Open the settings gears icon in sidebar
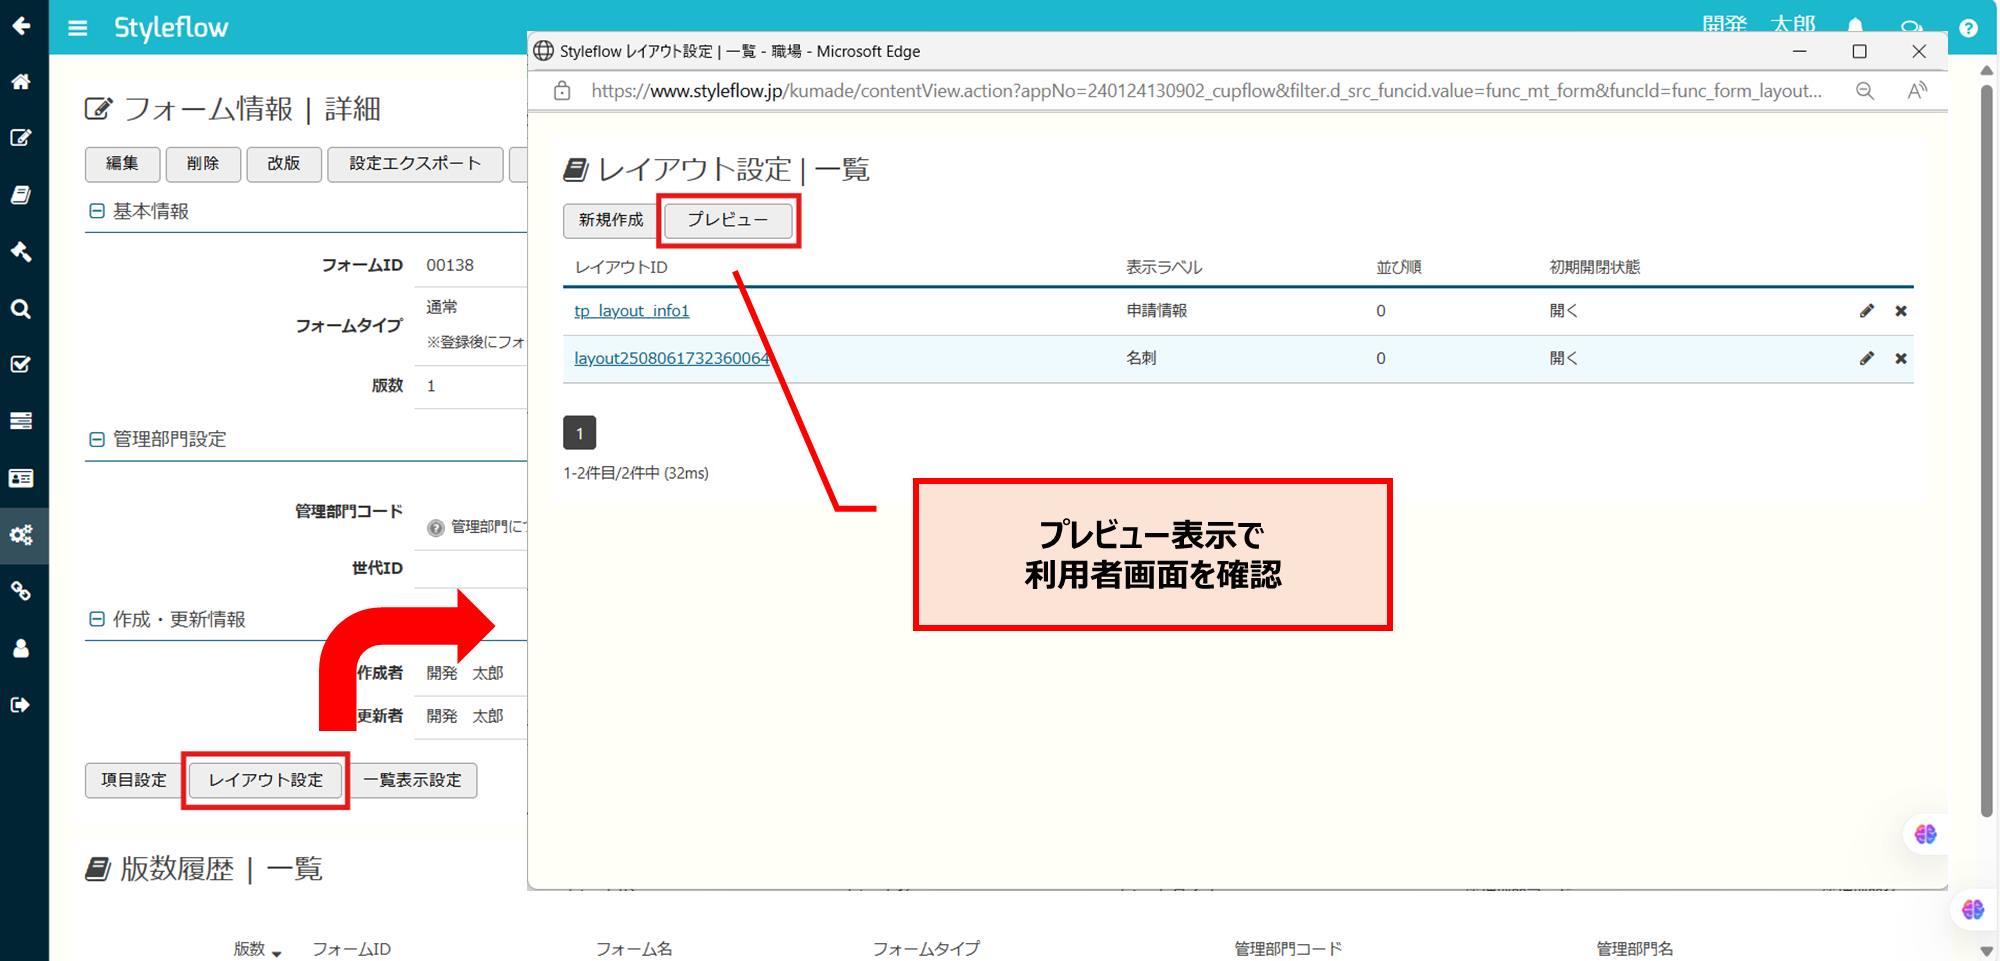The image size is (2000, 961). [x=21, y=535]
